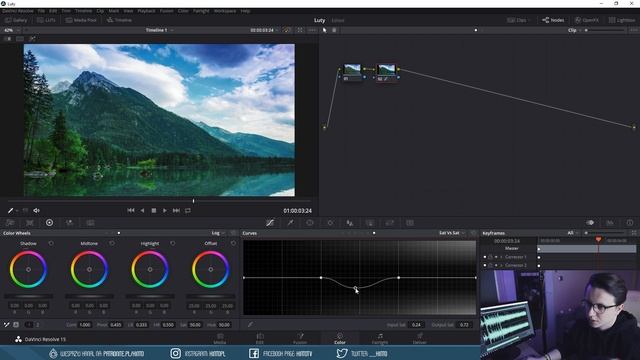
Task: Toggle the Nodes panel
Action: pyautogui.click(x=553, y=20)
